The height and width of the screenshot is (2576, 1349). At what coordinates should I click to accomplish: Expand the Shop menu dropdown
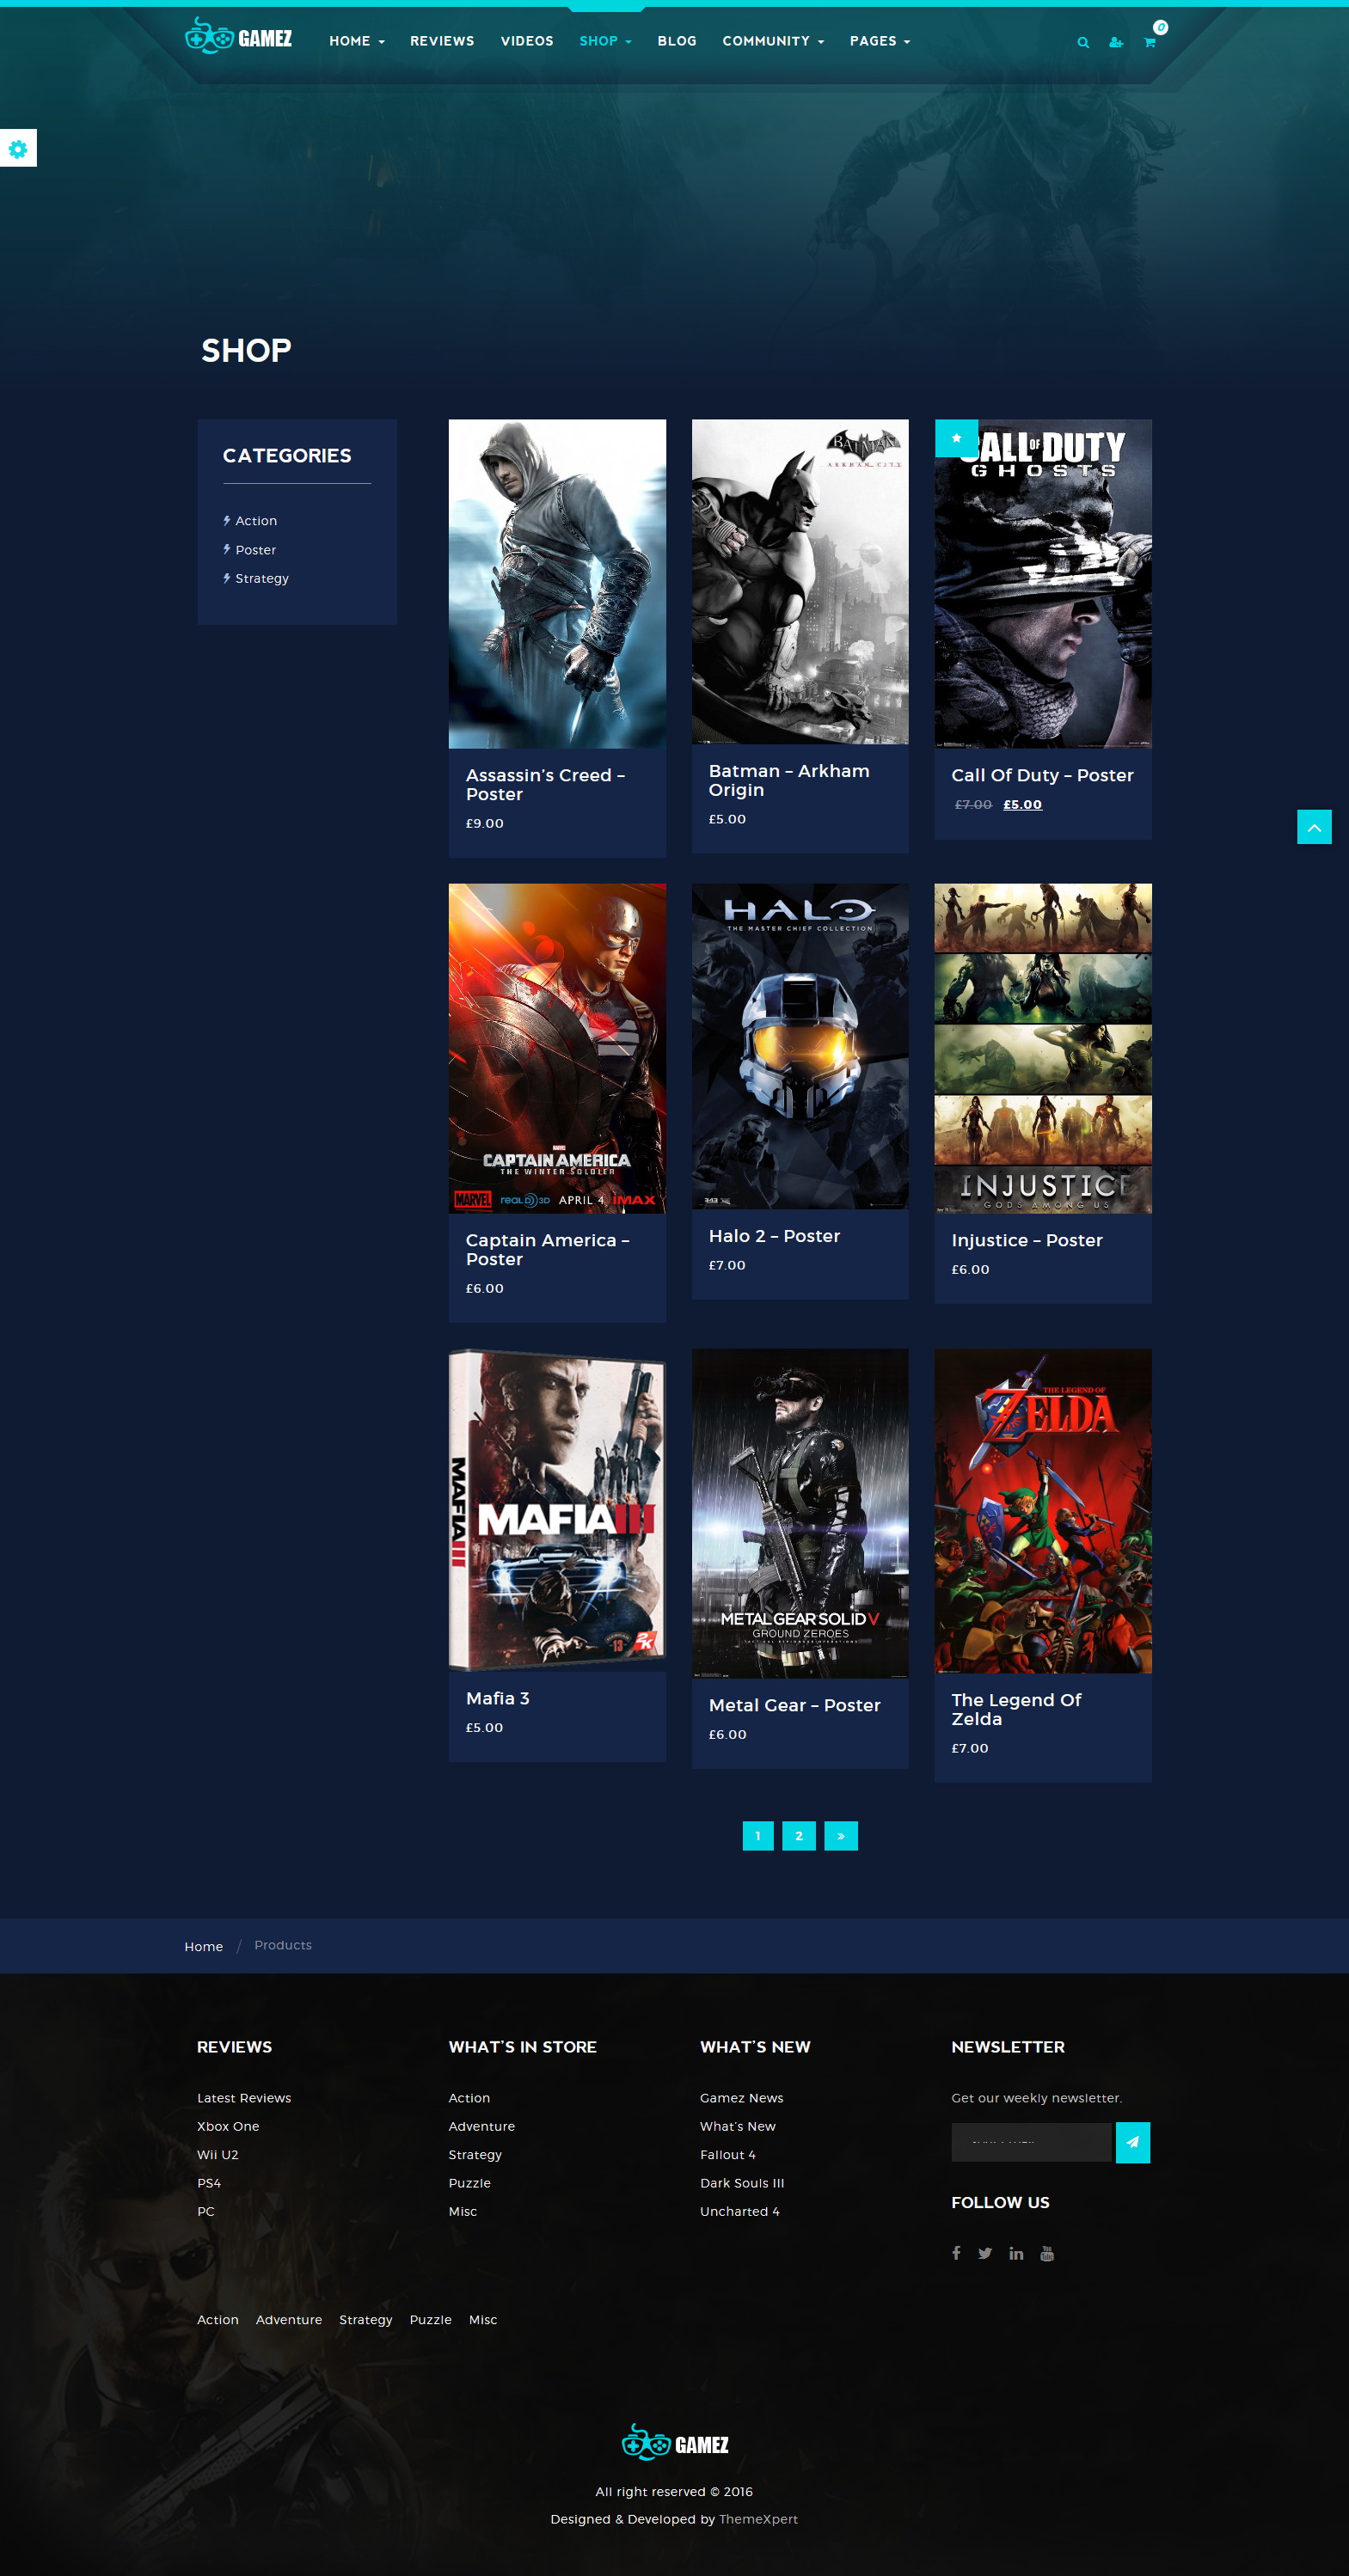coord(606,41)
